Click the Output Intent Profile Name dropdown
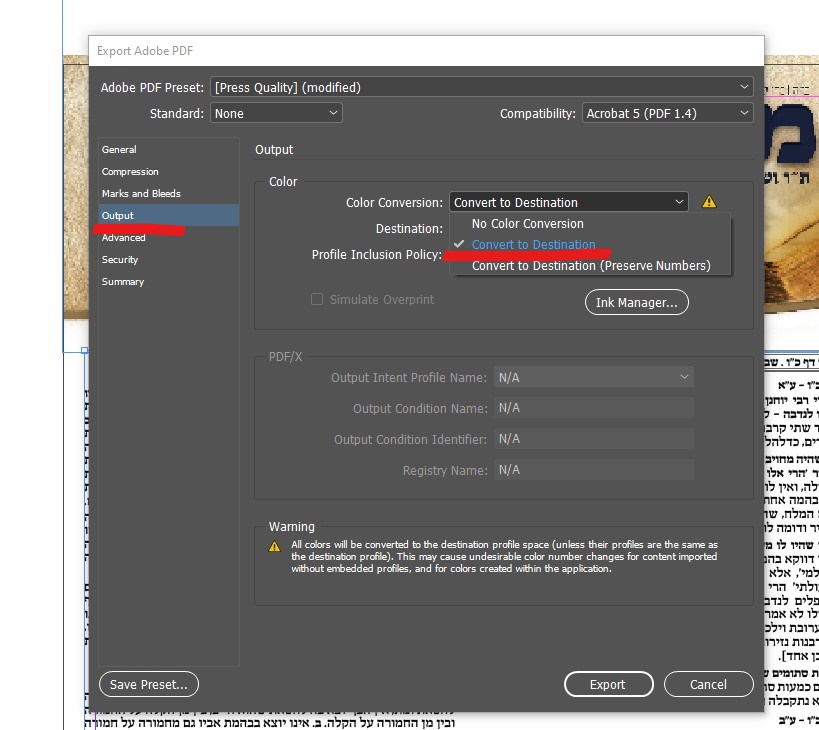 [x=593, y=378]
